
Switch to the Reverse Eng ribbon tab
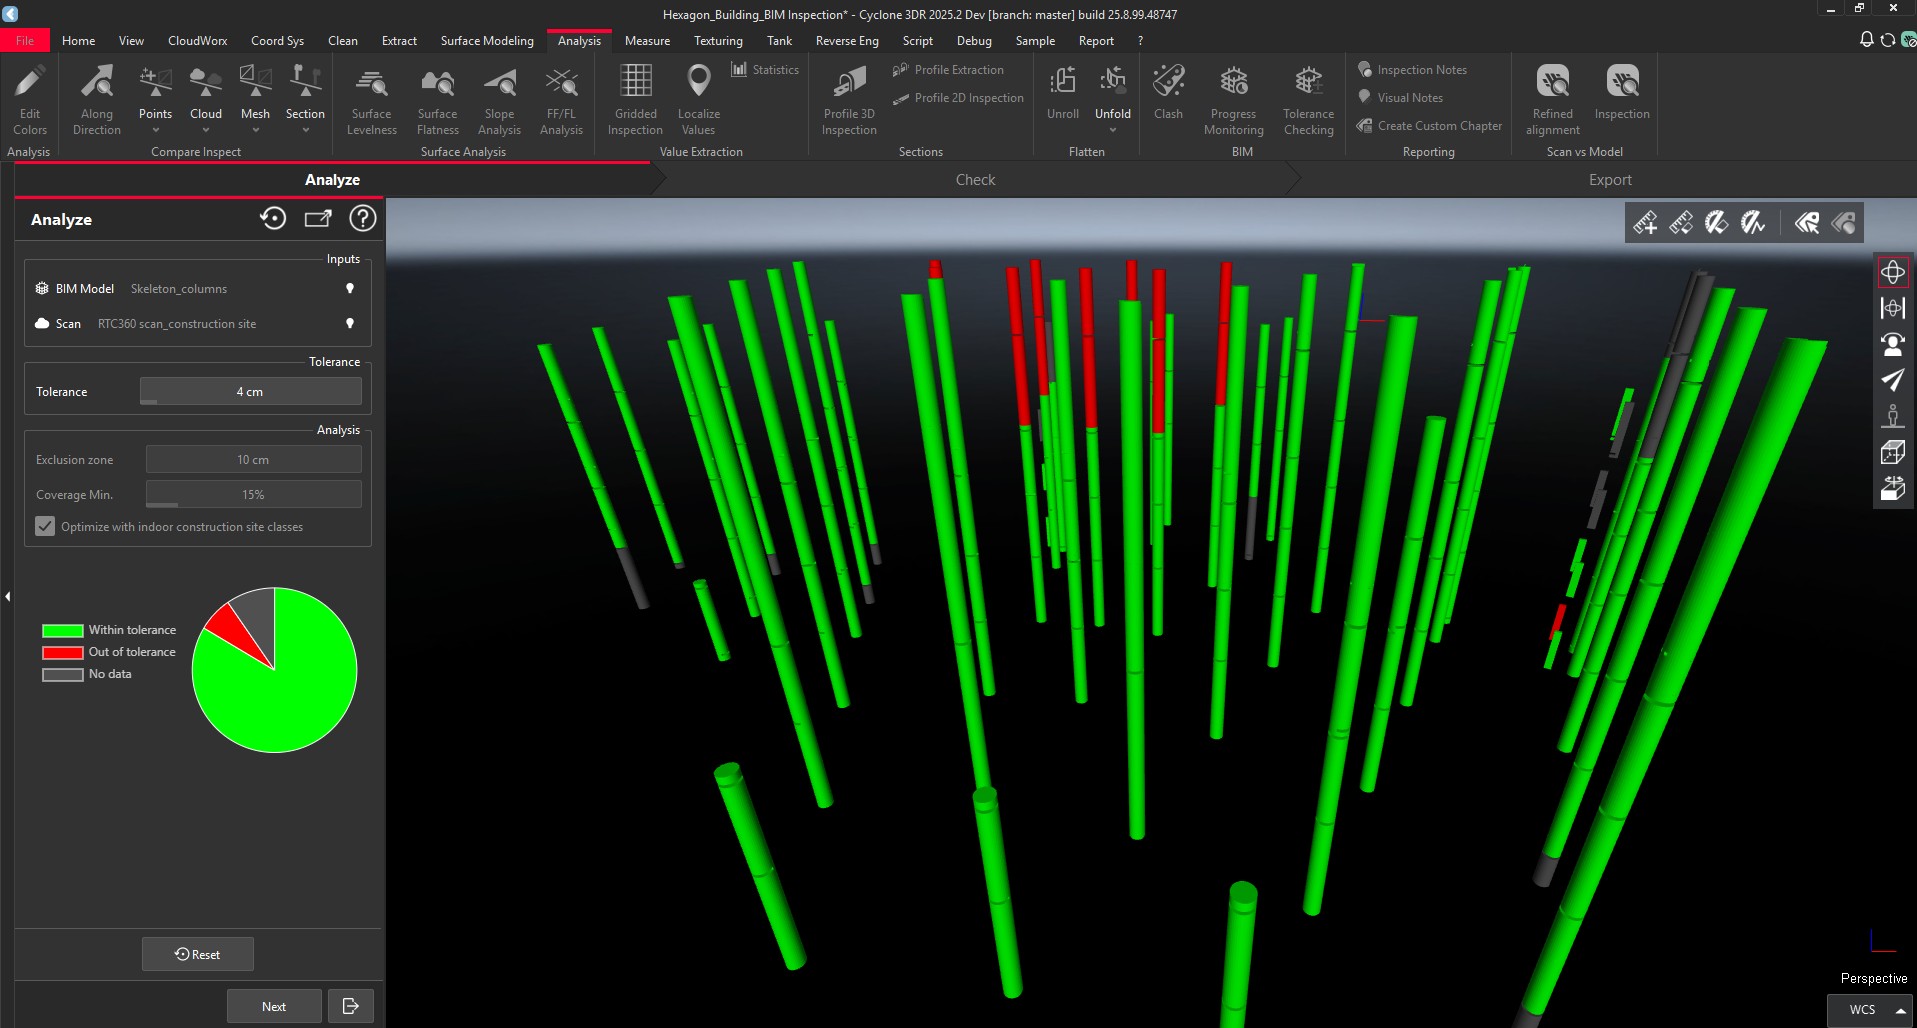coord(846,40)
